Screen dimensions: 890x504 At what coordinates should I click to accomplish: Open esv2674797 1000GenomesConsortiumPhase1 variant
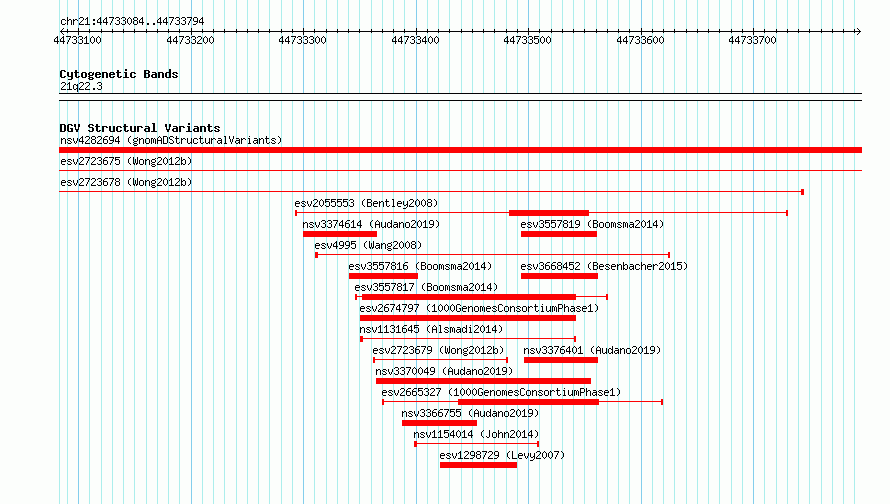[479, 308]
